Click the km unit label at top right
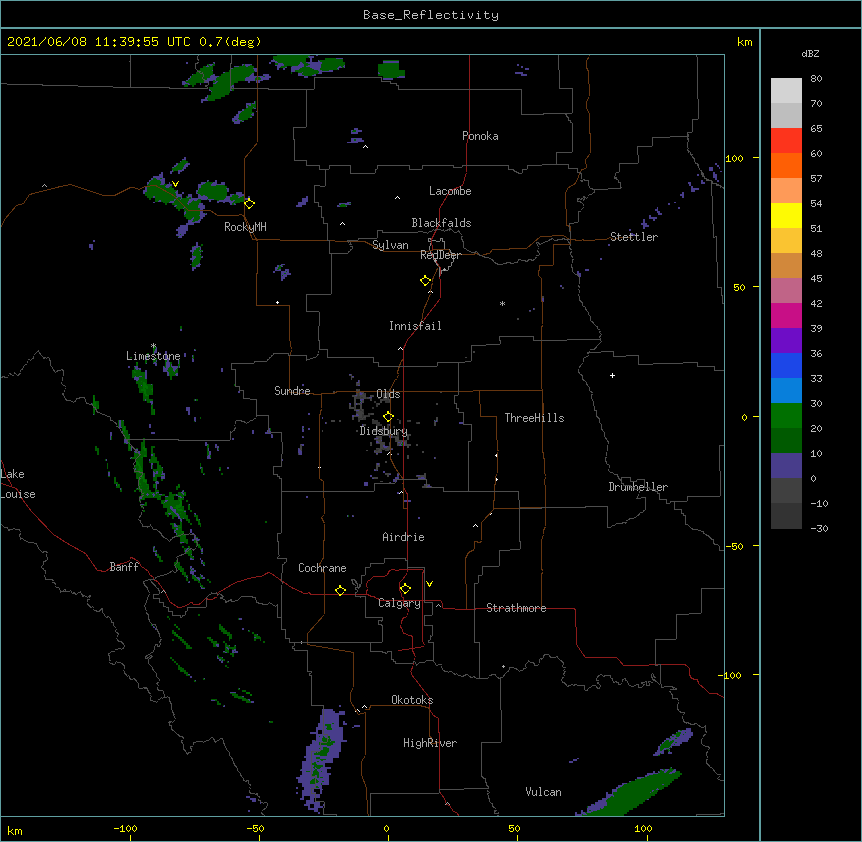The image size is (862, 842). coord(744,42)
